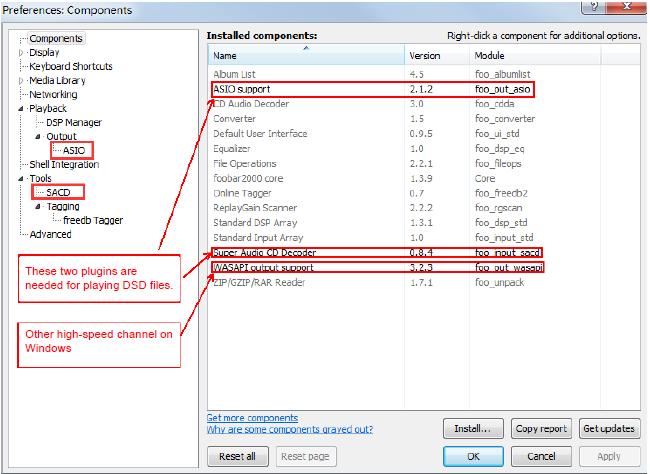Select the Tools page
Image resolution: width=650 pixels, height=474 pixels.
pyautogui.click(x=40, y=179)
